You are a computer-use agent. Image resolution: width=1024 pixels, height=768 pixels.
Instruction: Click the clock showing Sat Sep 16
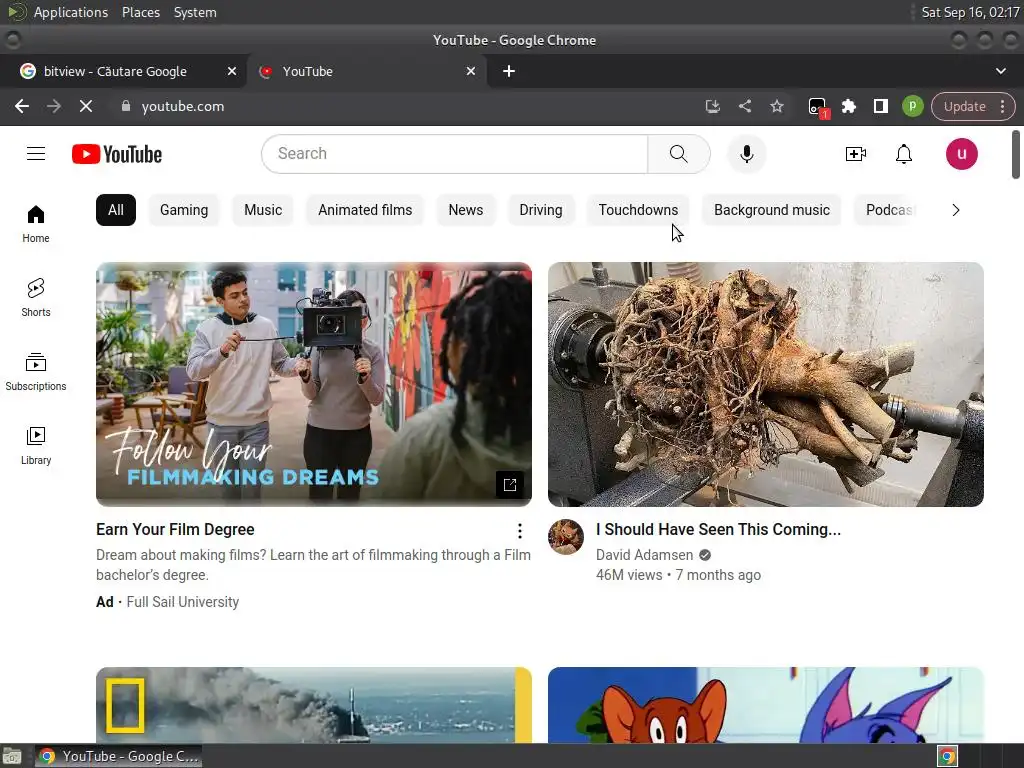[x=970, y=12]
